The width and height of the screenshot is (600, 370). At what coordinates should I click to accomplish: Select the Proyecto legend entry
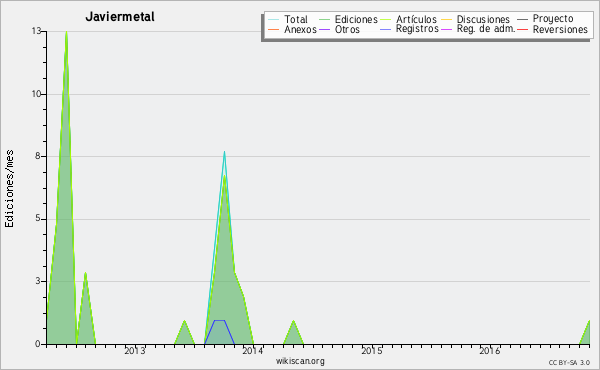545,19
